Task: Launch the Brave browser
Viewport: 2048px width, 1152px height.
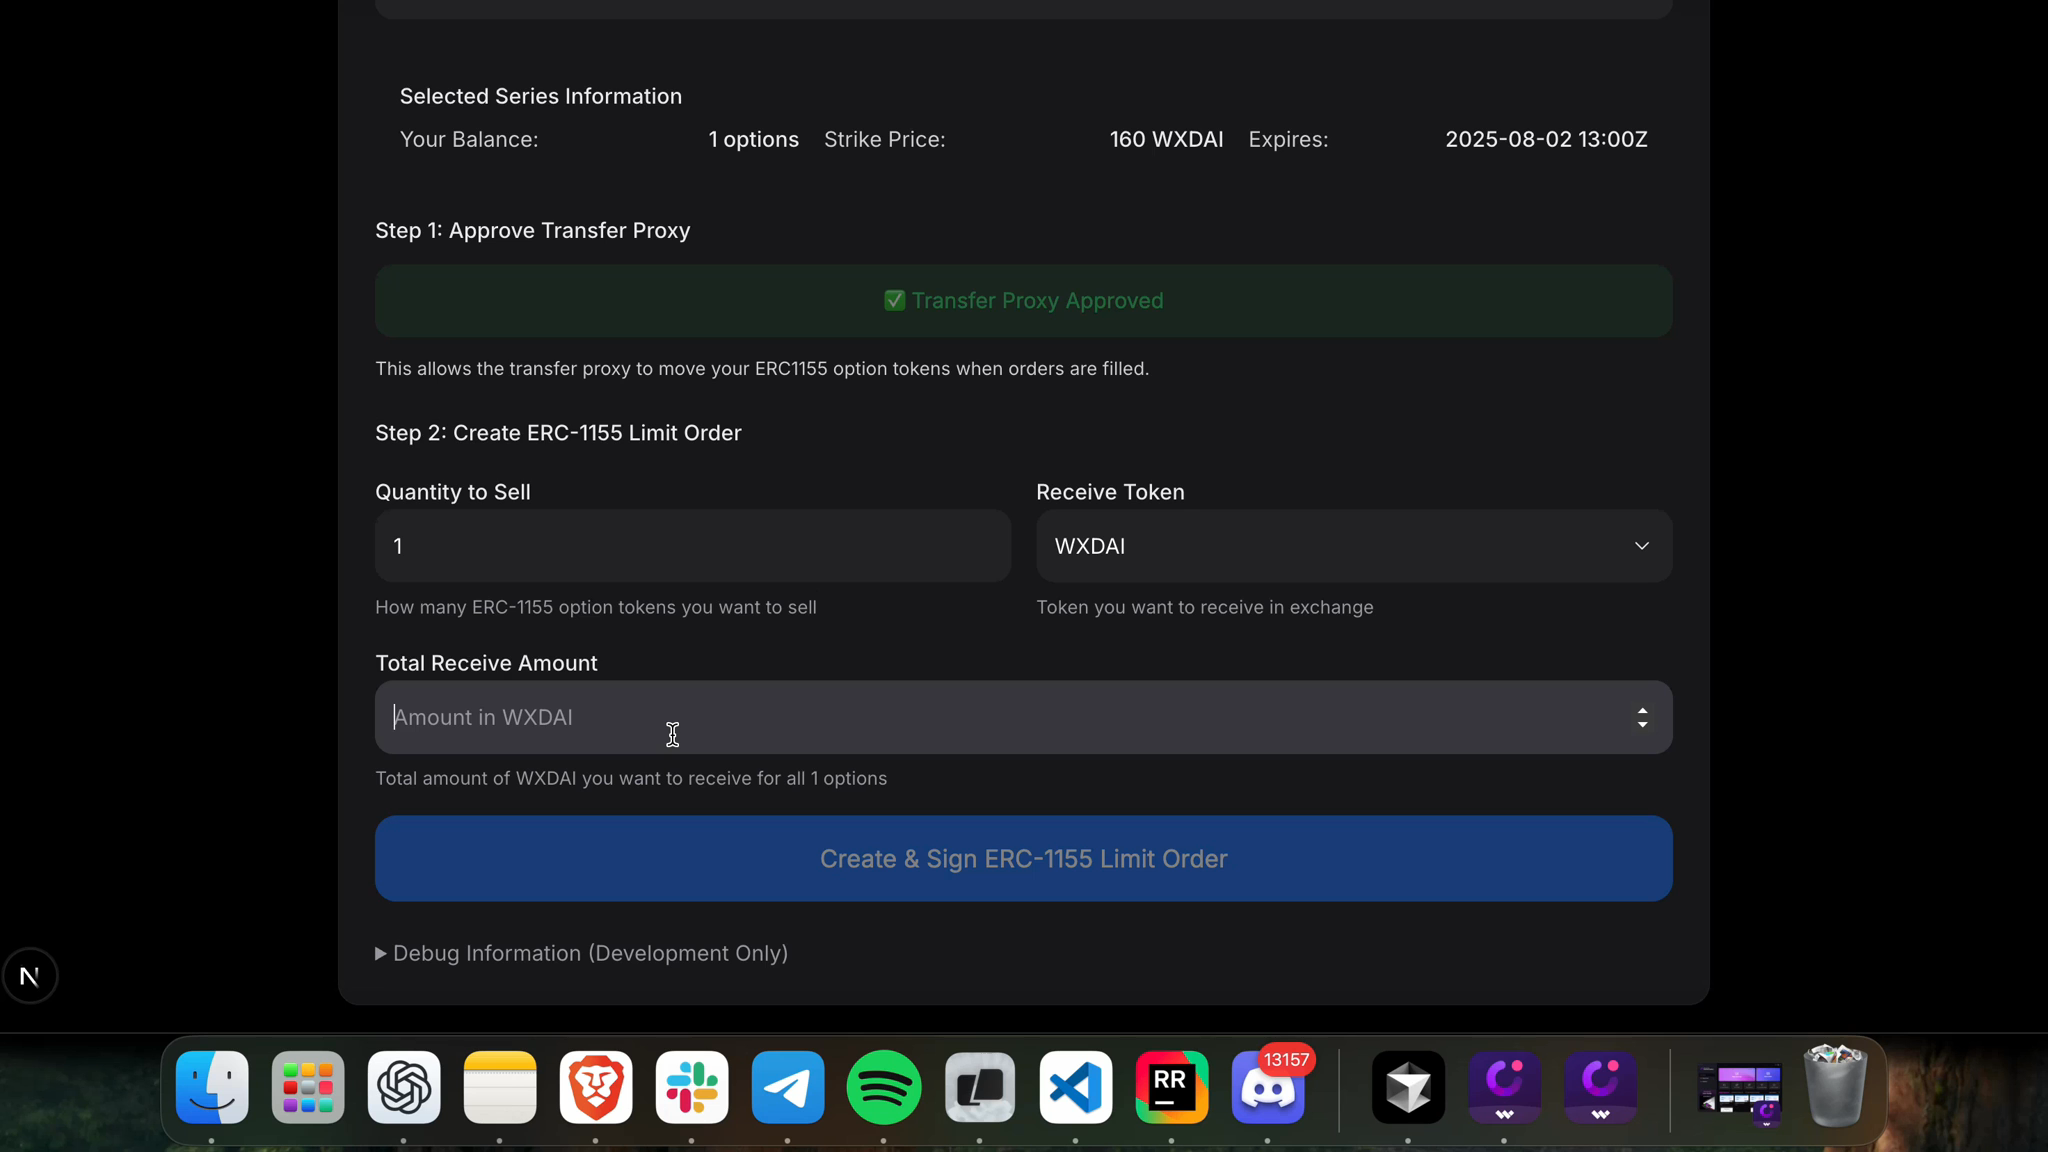Action: pos(595,1087)
